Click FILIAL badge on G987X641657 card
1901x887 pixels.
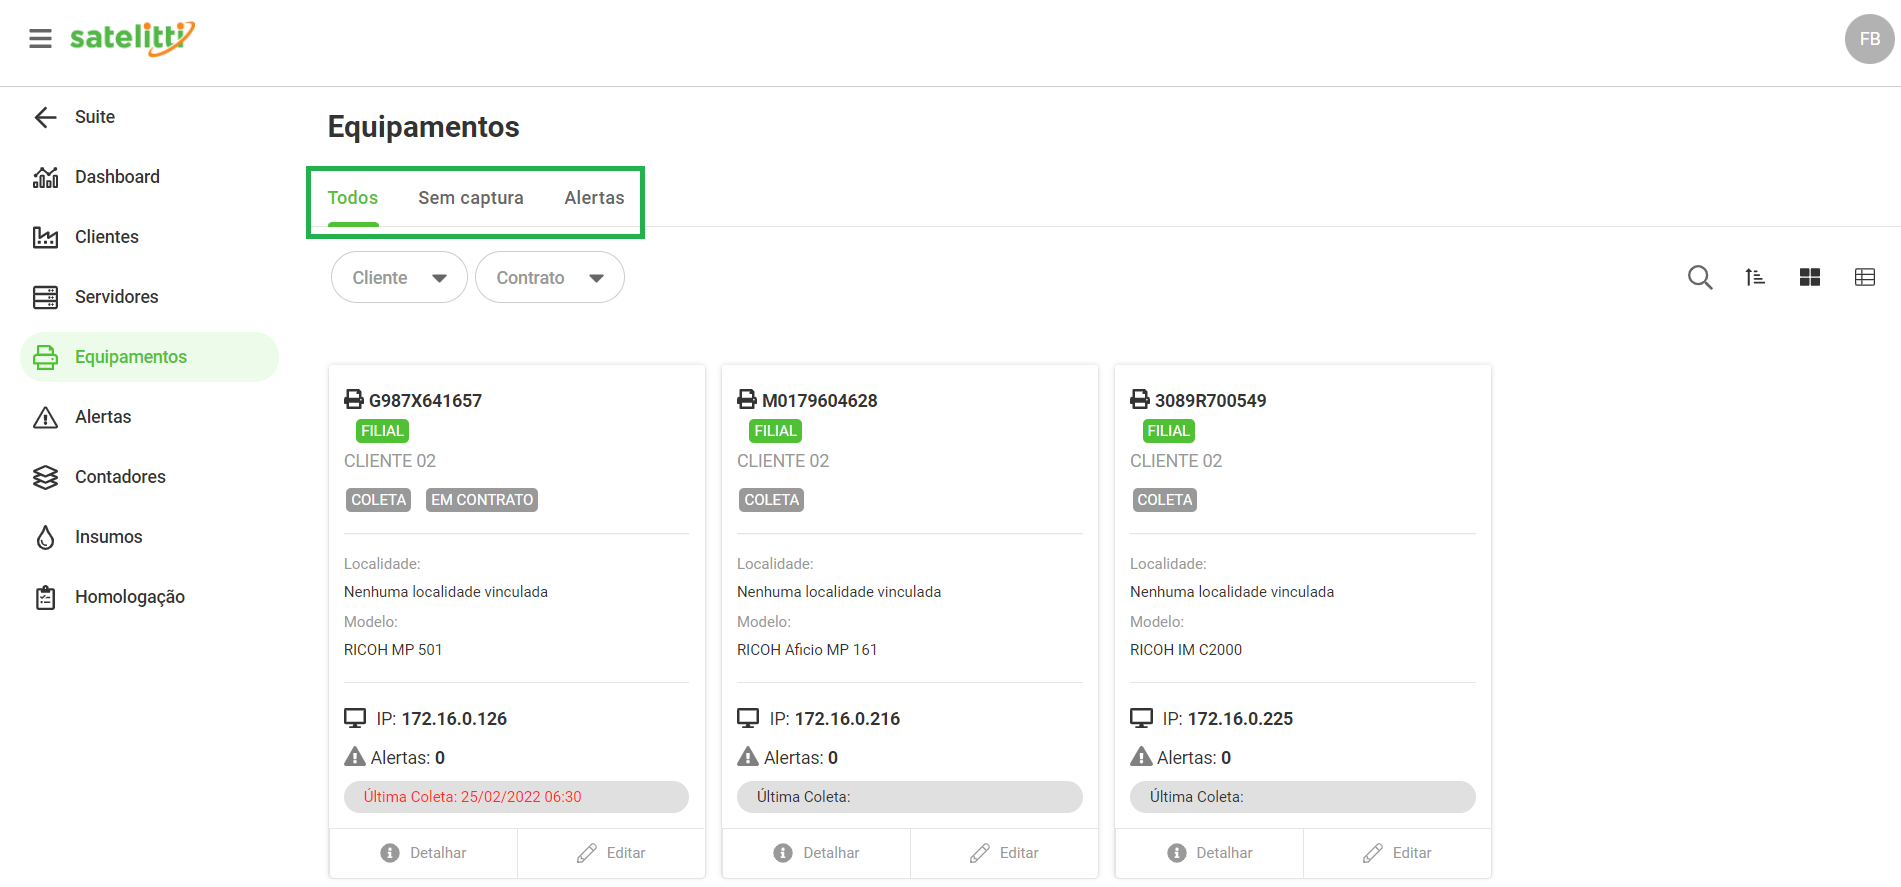coord(382,431)
